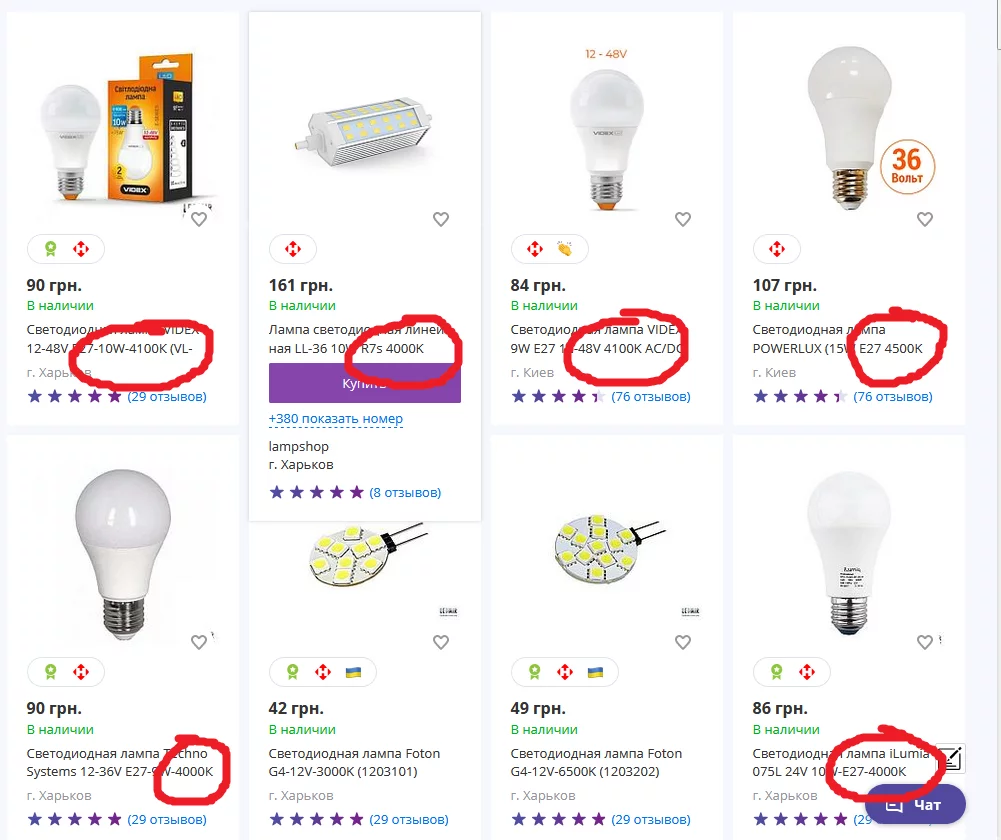Open the Чат chat widget
This screenshot has width=1001, height=840.
[x=915, y=804]
